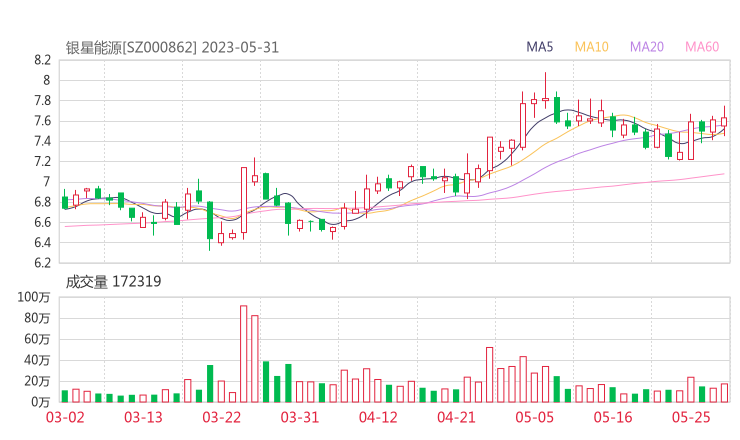
Task: Choose the 05-05 date on the axis
Action: click(x=534, y=417)
